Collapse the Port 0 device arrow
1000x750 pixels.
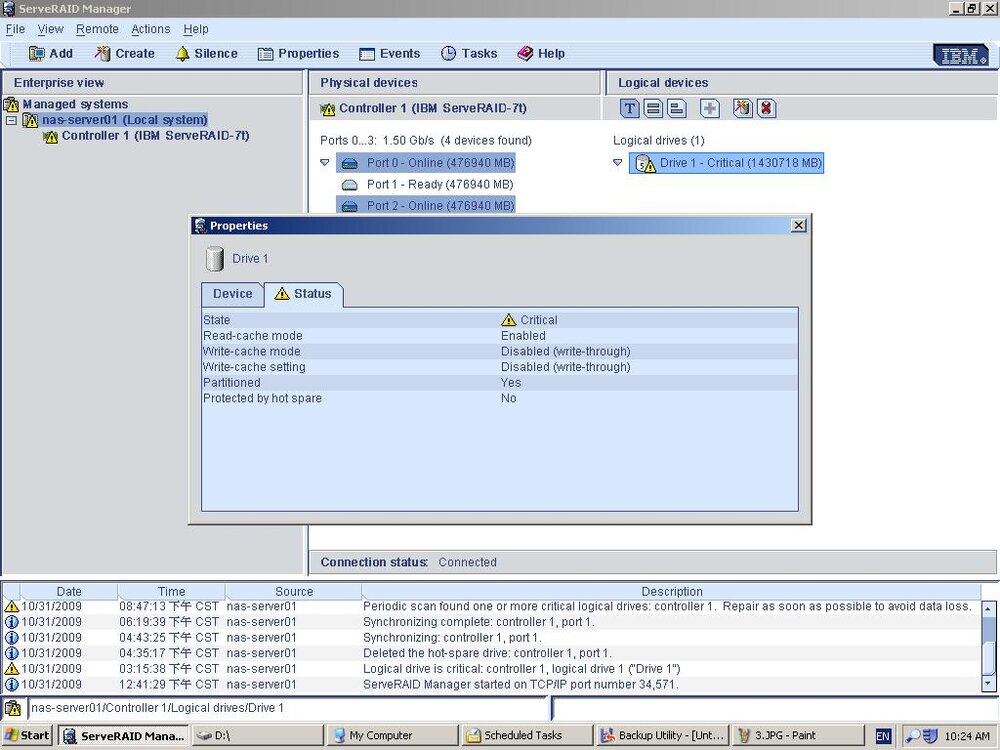[x=325, y=163]
